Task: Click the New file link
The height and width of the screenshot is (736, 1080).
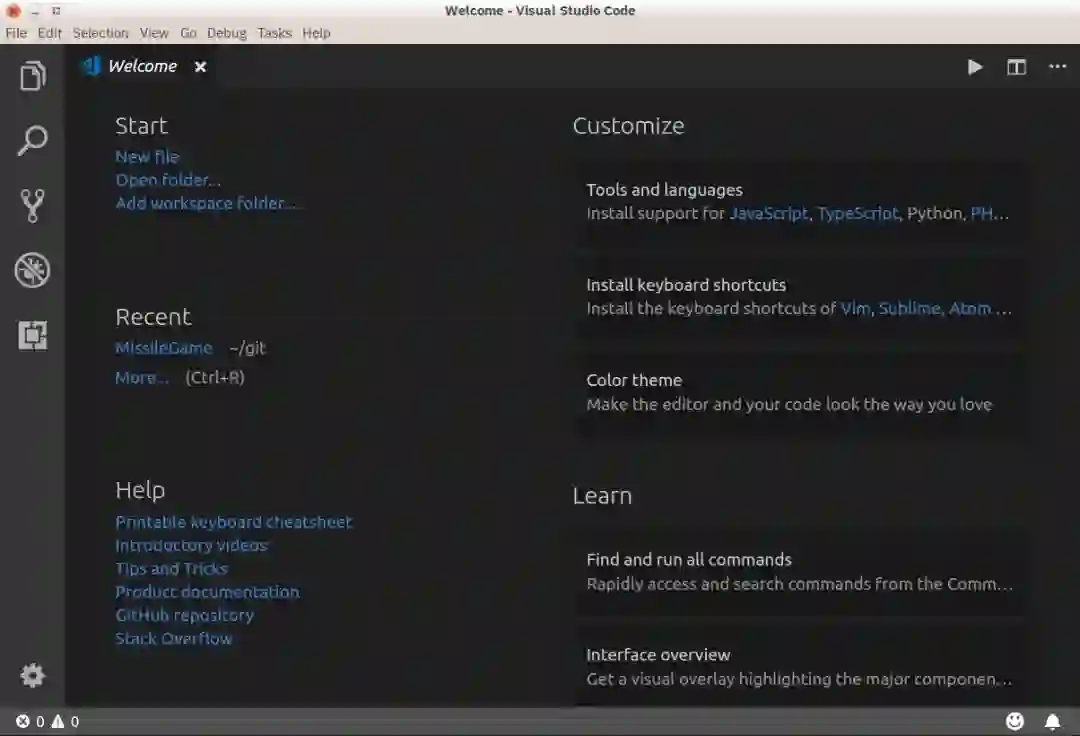Action: (x=147, y=156)
